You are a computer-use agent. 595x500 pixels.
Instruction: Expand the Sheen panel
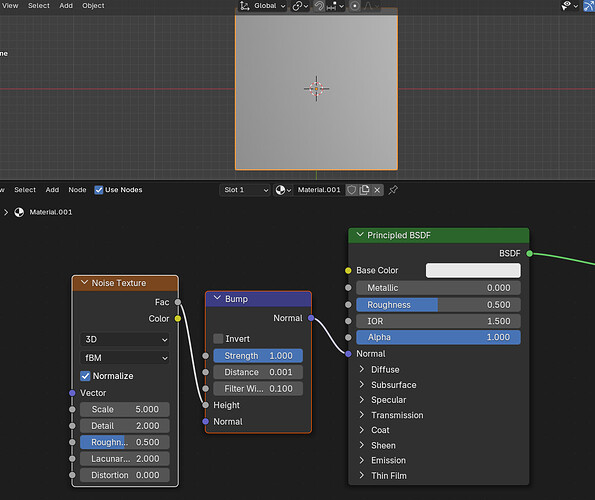pos(362,445)
